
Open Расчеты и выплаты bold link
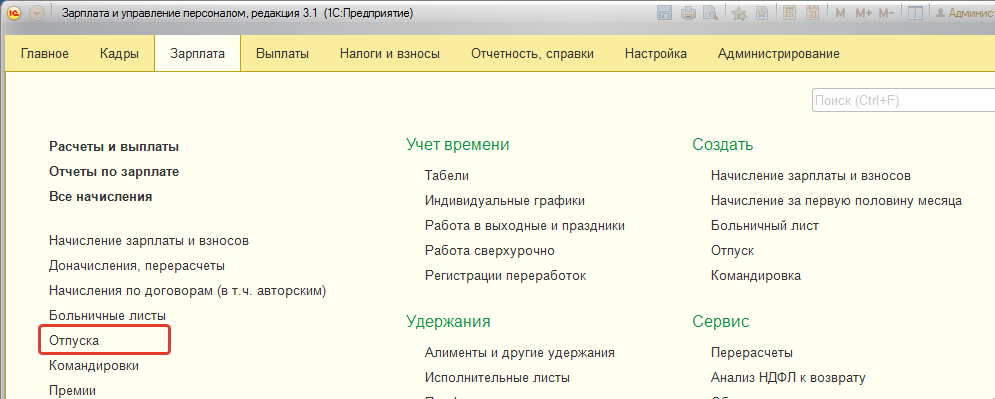coord(114,147)
